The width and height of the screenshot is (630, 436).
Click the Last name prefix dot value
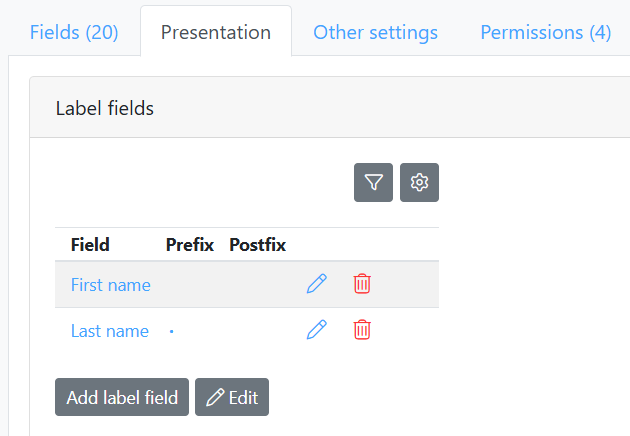172,331
